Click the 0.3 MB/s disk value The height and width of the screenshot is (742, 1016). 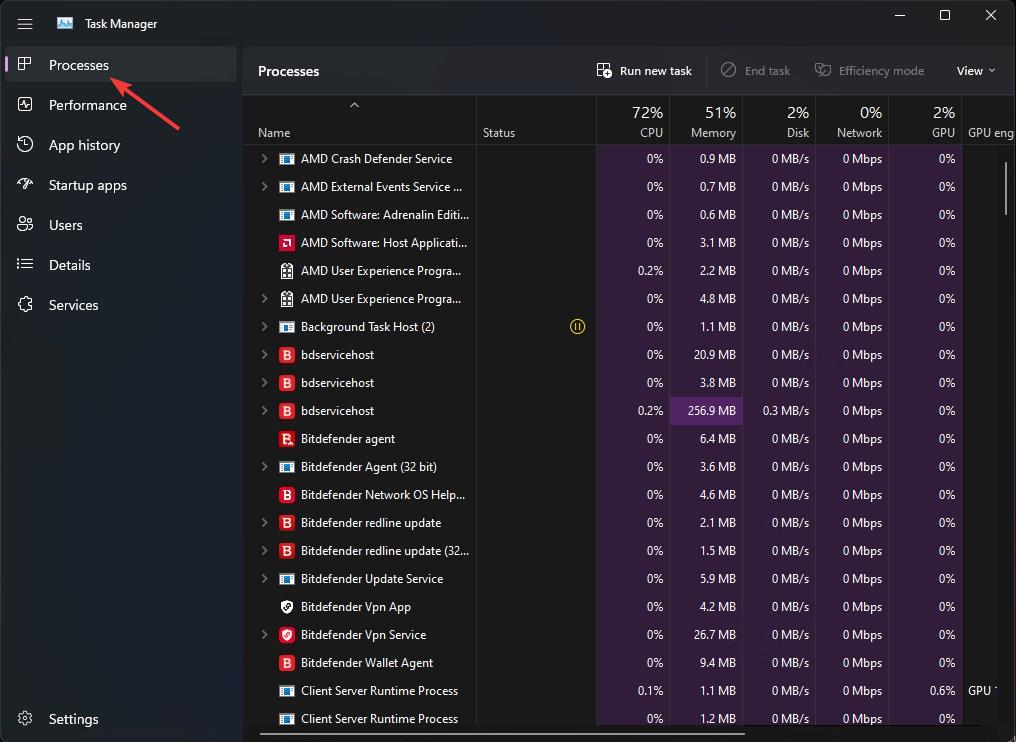point(785,411)
